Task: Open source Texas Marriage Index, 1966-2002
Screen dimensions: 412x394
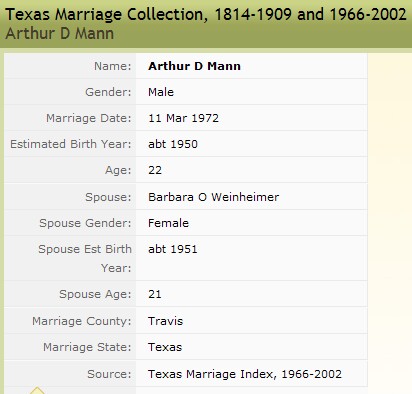Action: [245, 374]
